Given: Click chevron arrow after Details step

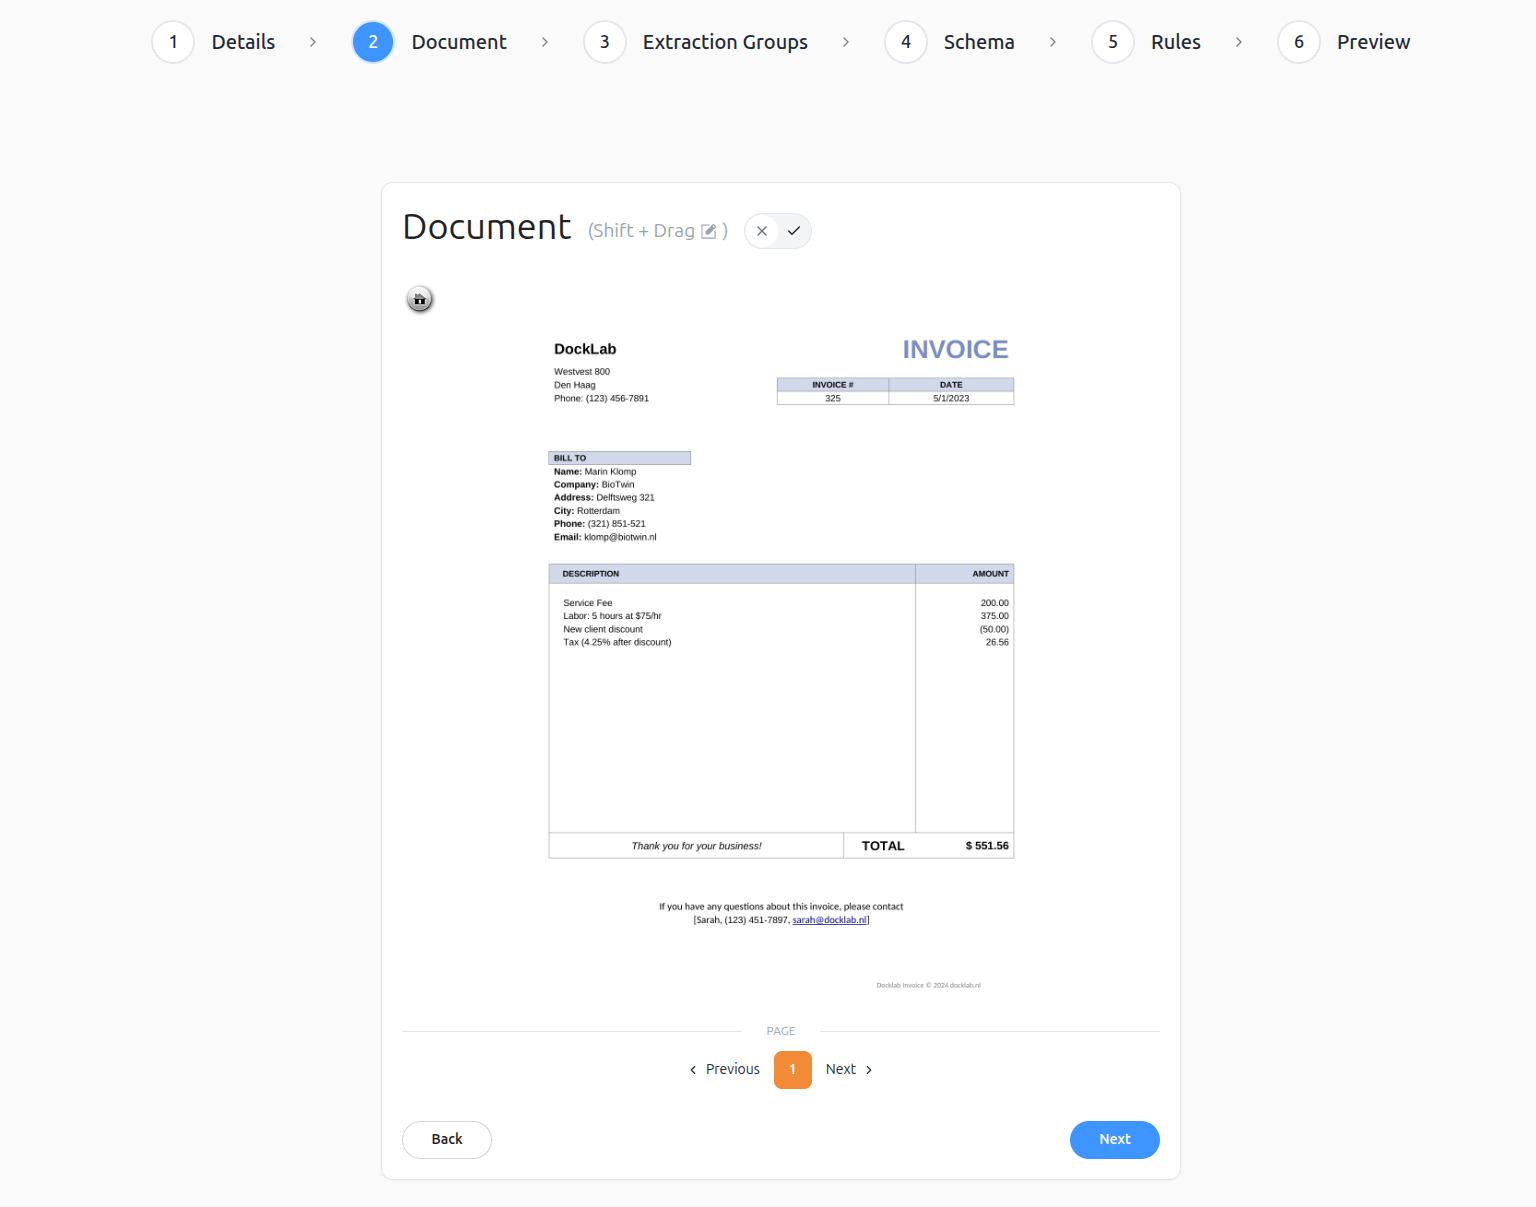Looking at the screenshot, I should point(313,42).
